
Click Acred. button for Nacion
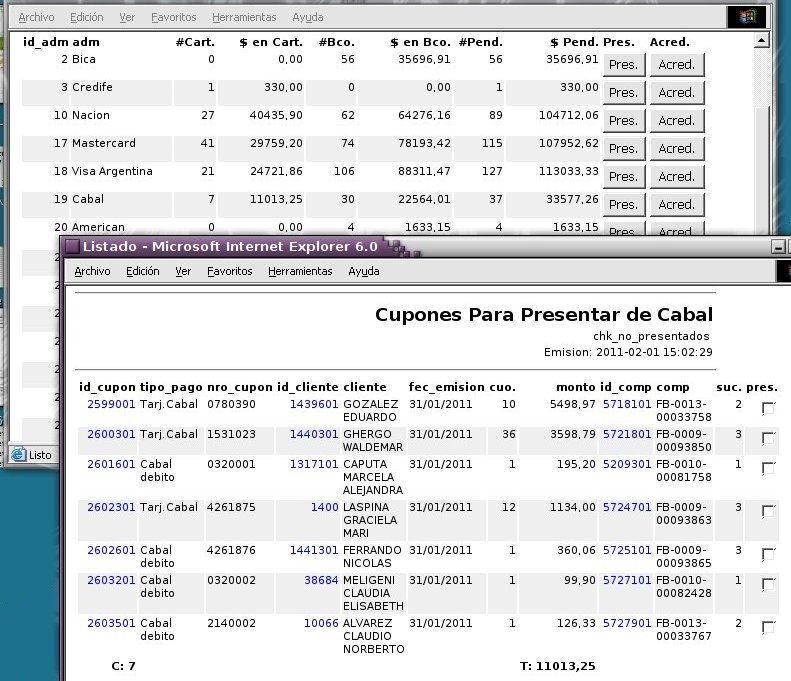tap(677, 121)
